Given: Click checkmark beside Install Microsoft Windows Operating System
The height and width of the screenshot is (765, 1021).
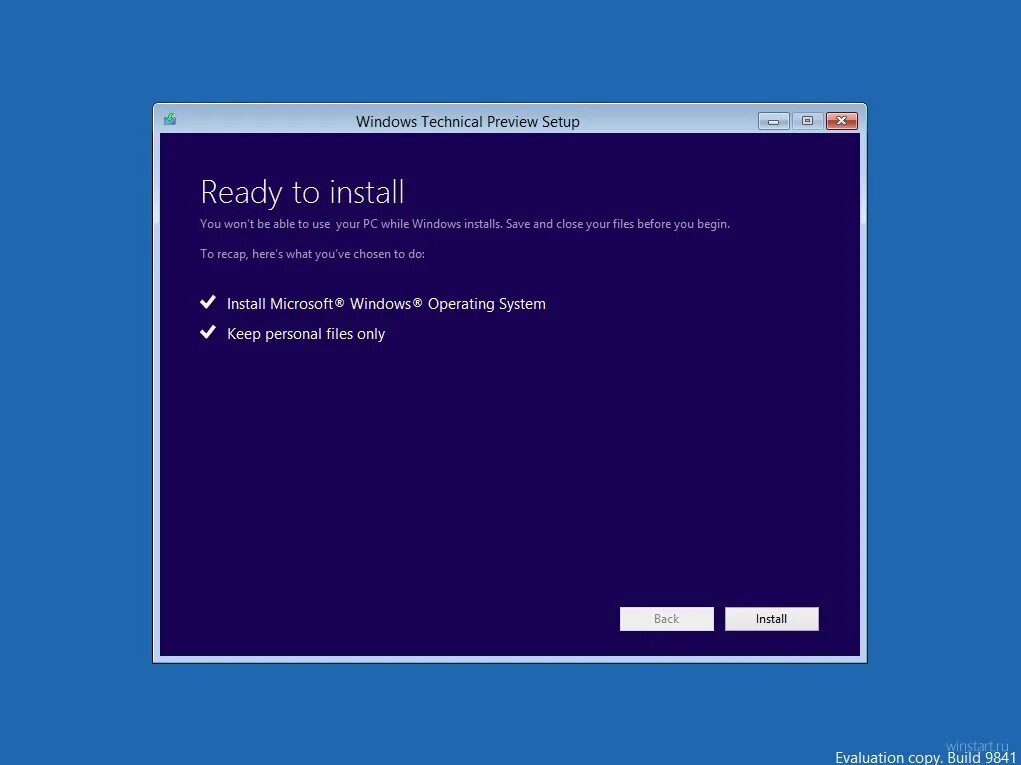Looking at the screenshot, I should pyautogui.click(x=208, y=302).
